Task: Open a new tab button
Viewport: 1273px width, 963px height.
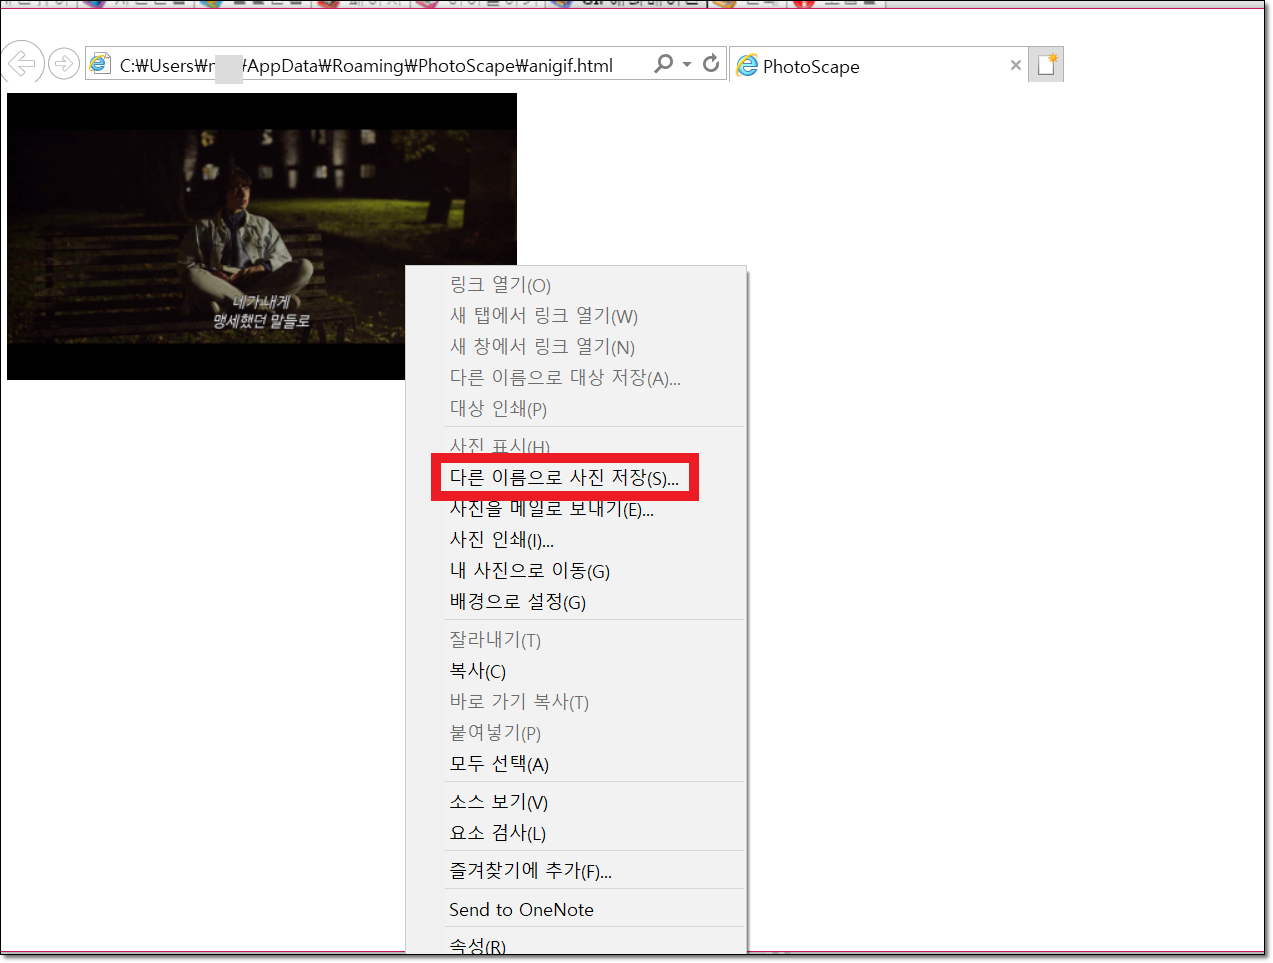Action: [x=1046, y=65]
